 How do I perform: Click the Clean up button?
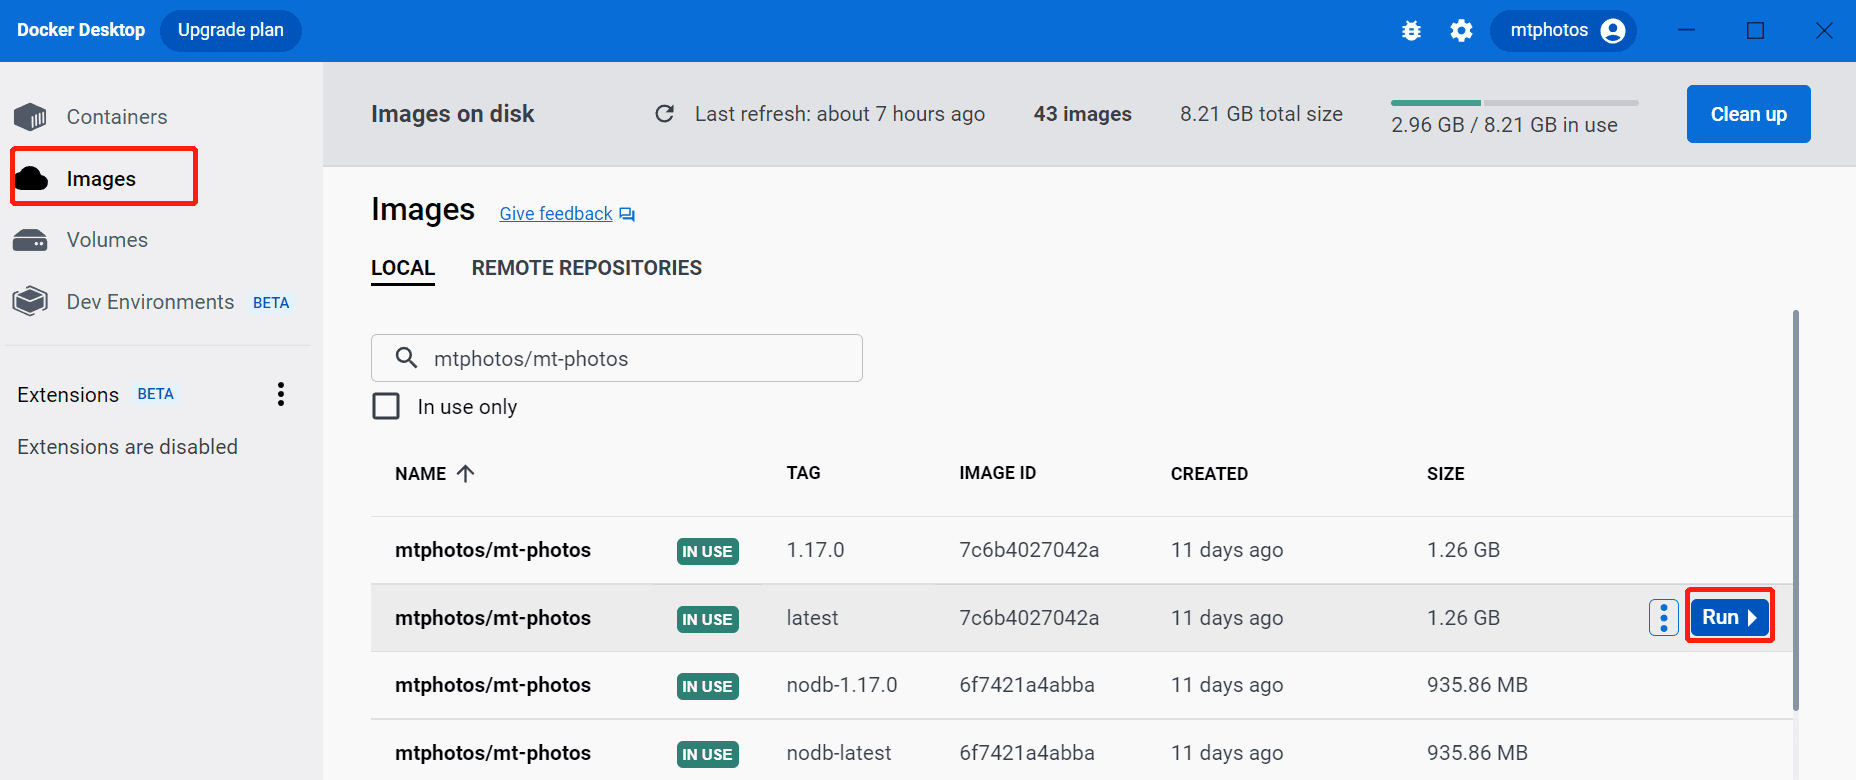1748,114
